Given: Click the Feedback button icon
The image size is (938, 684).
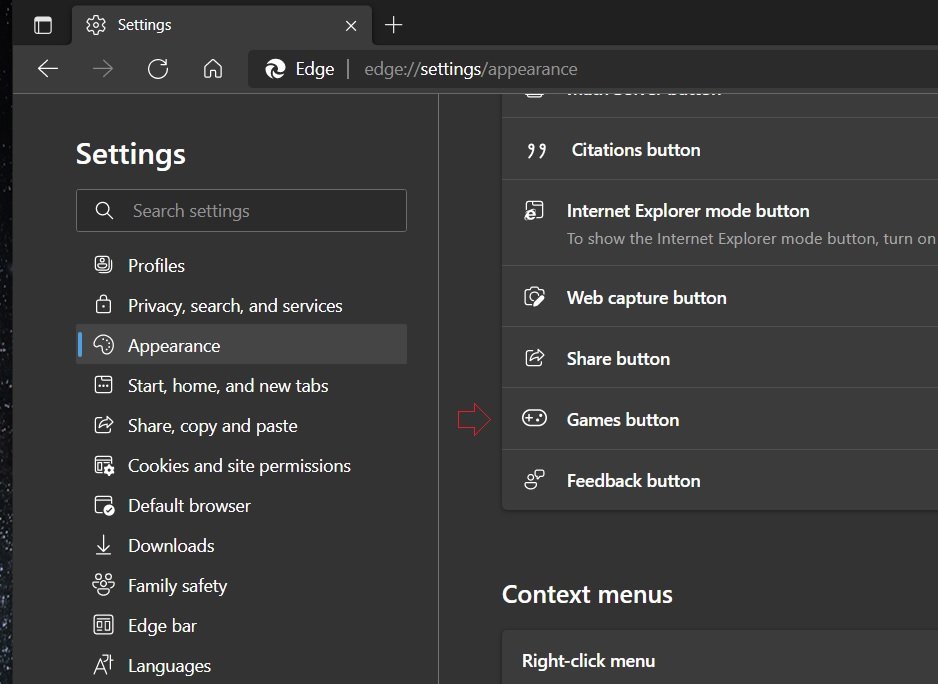Looking at the screenshot, I should coord(534,480).
